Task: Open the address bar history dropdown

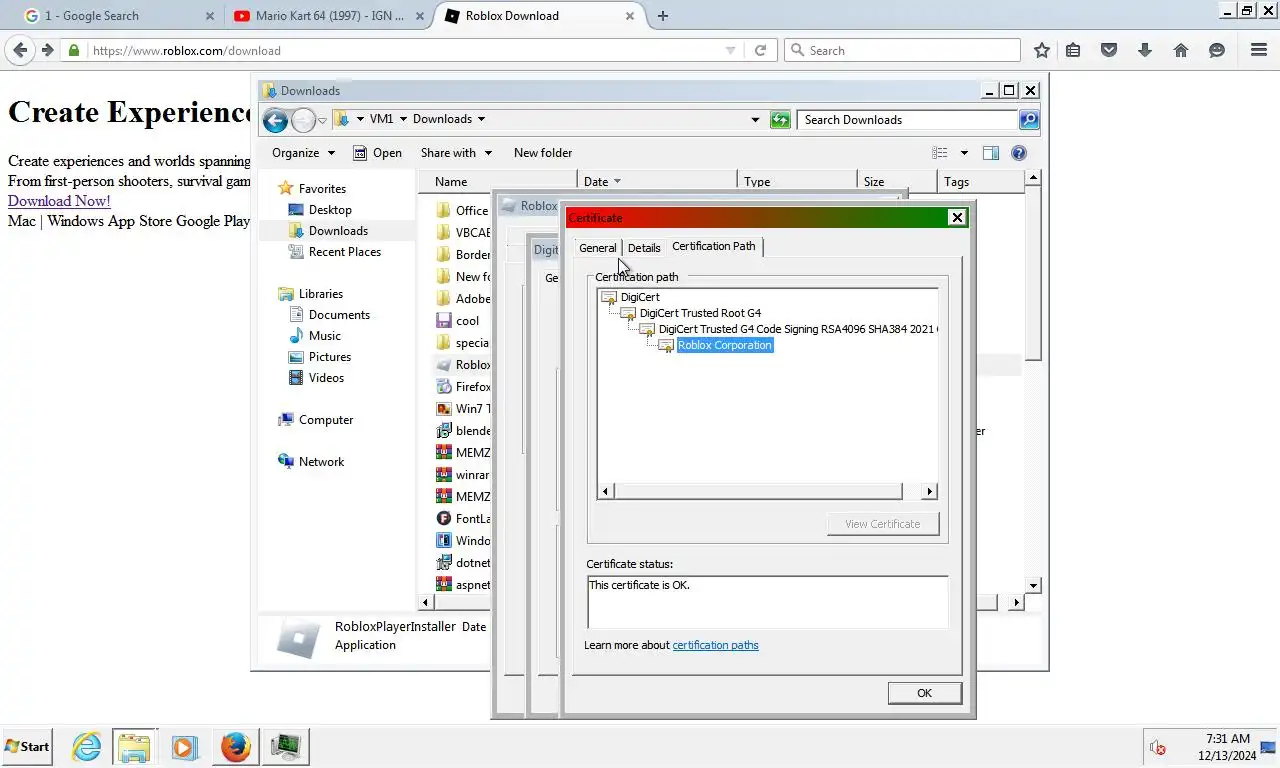Action: (x=755, y=120)
